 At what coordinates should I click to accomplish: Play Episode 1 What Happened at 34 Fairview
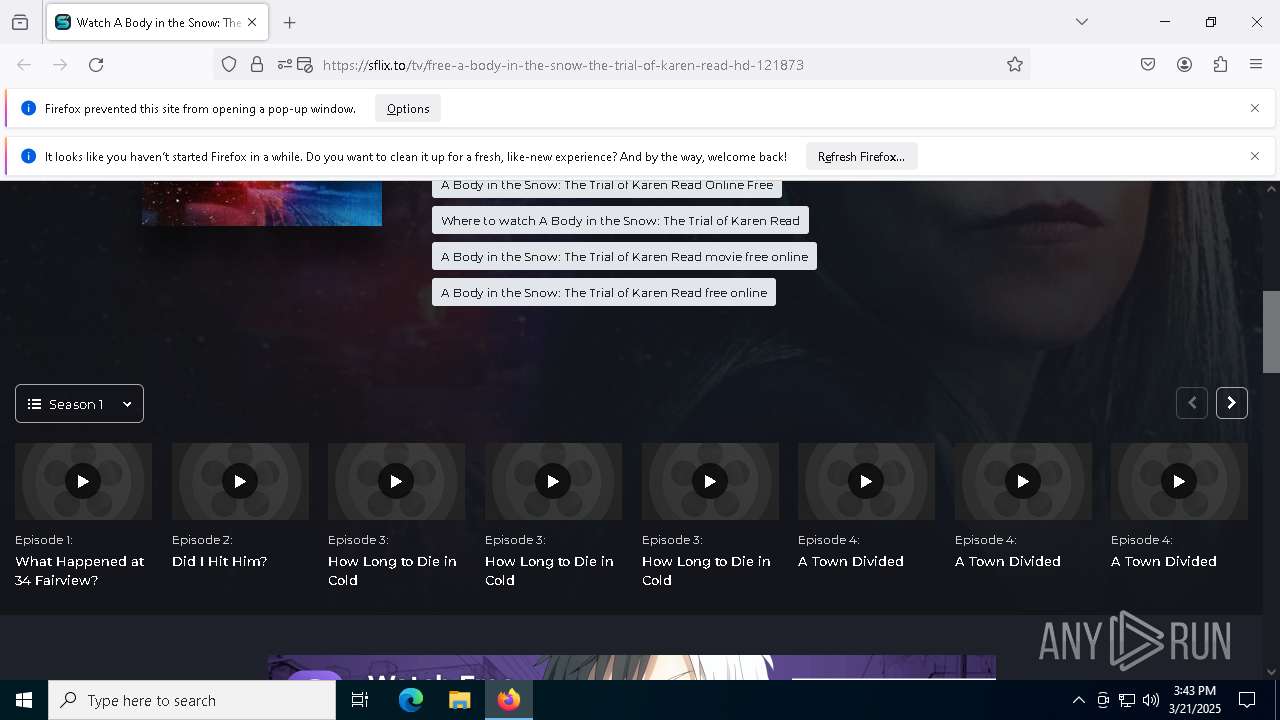pyautogui.click(x=83, y=481)
